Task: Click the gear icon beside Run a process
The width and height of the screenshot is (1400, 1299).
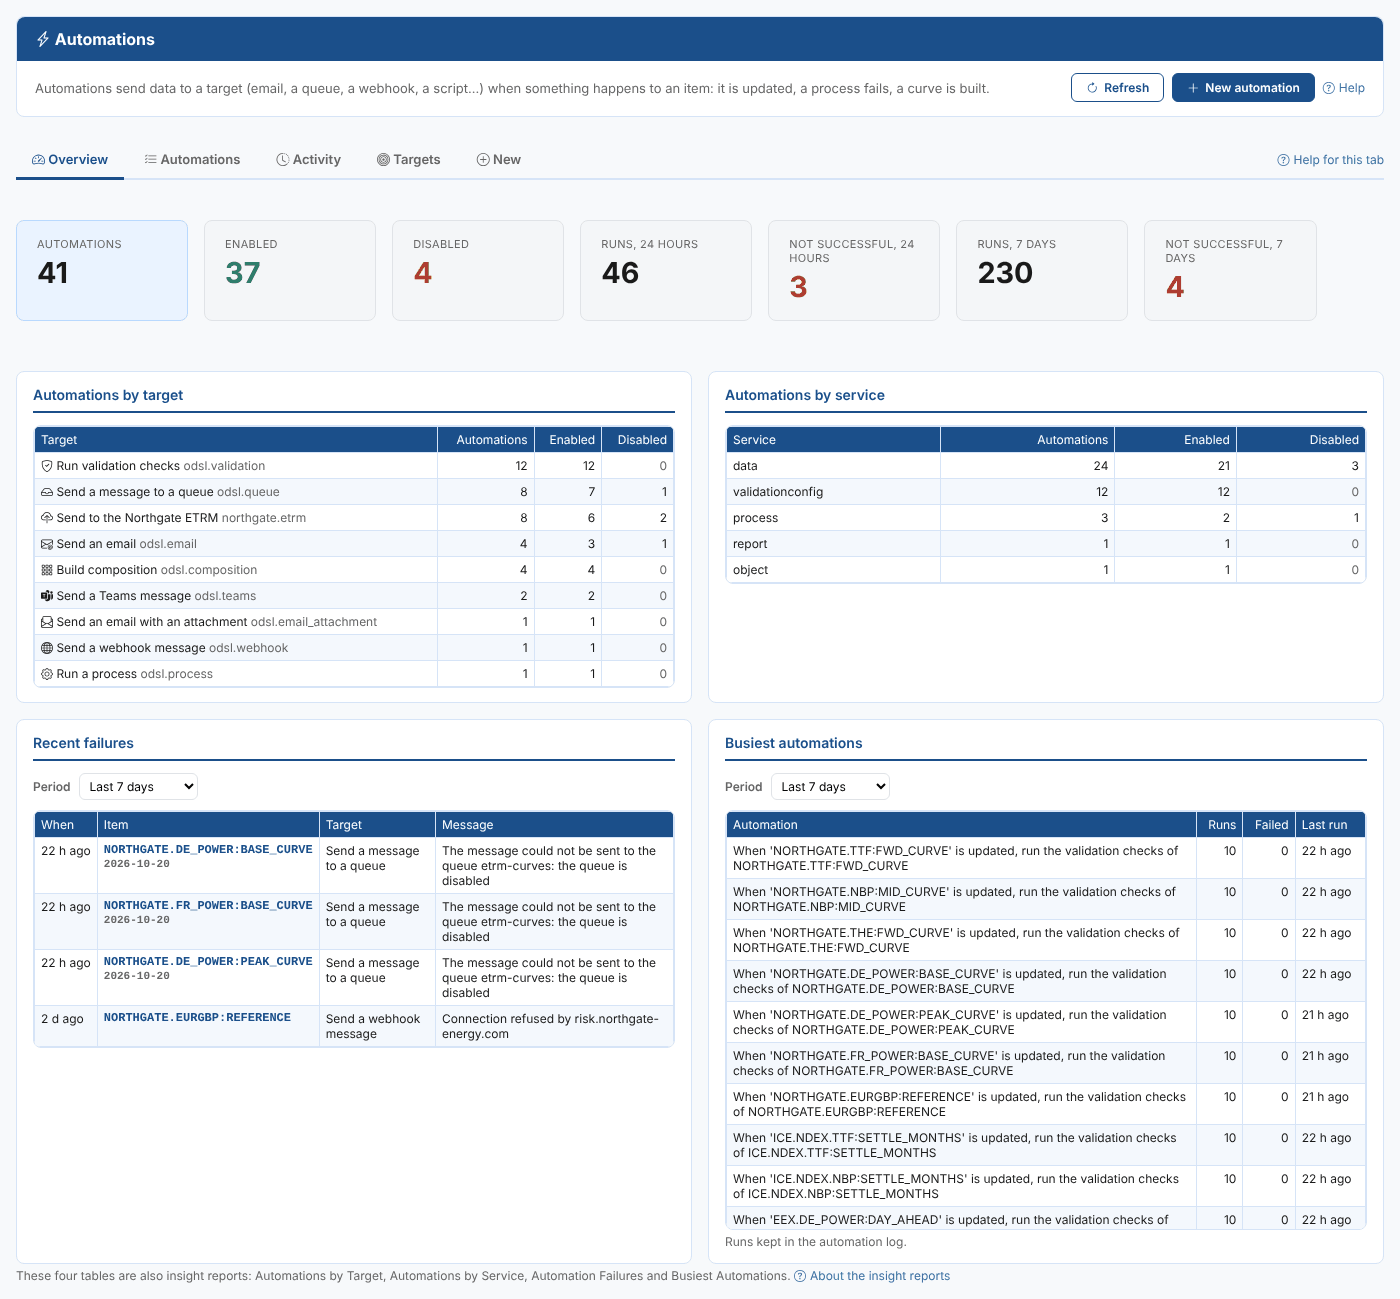Action: (47, 674)
